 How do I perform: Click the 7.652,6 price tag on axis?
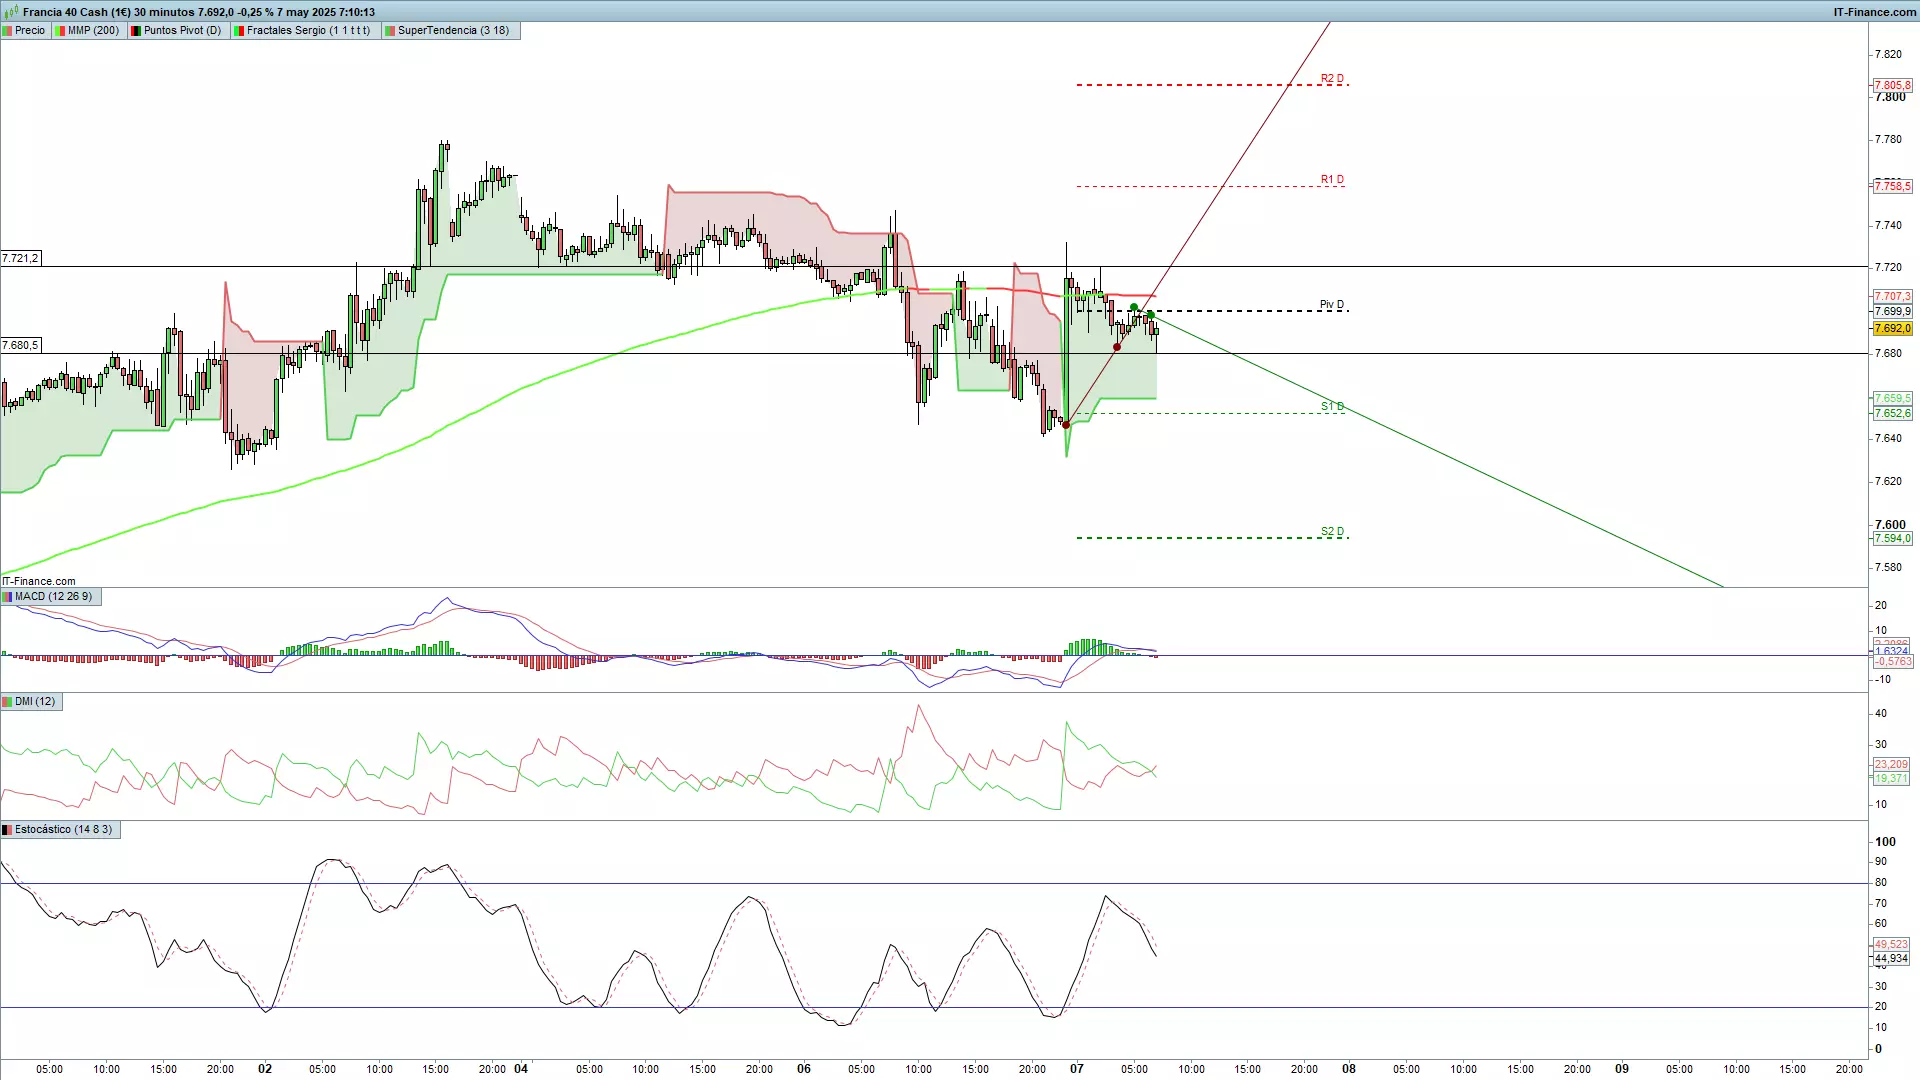pos(1892,413)
